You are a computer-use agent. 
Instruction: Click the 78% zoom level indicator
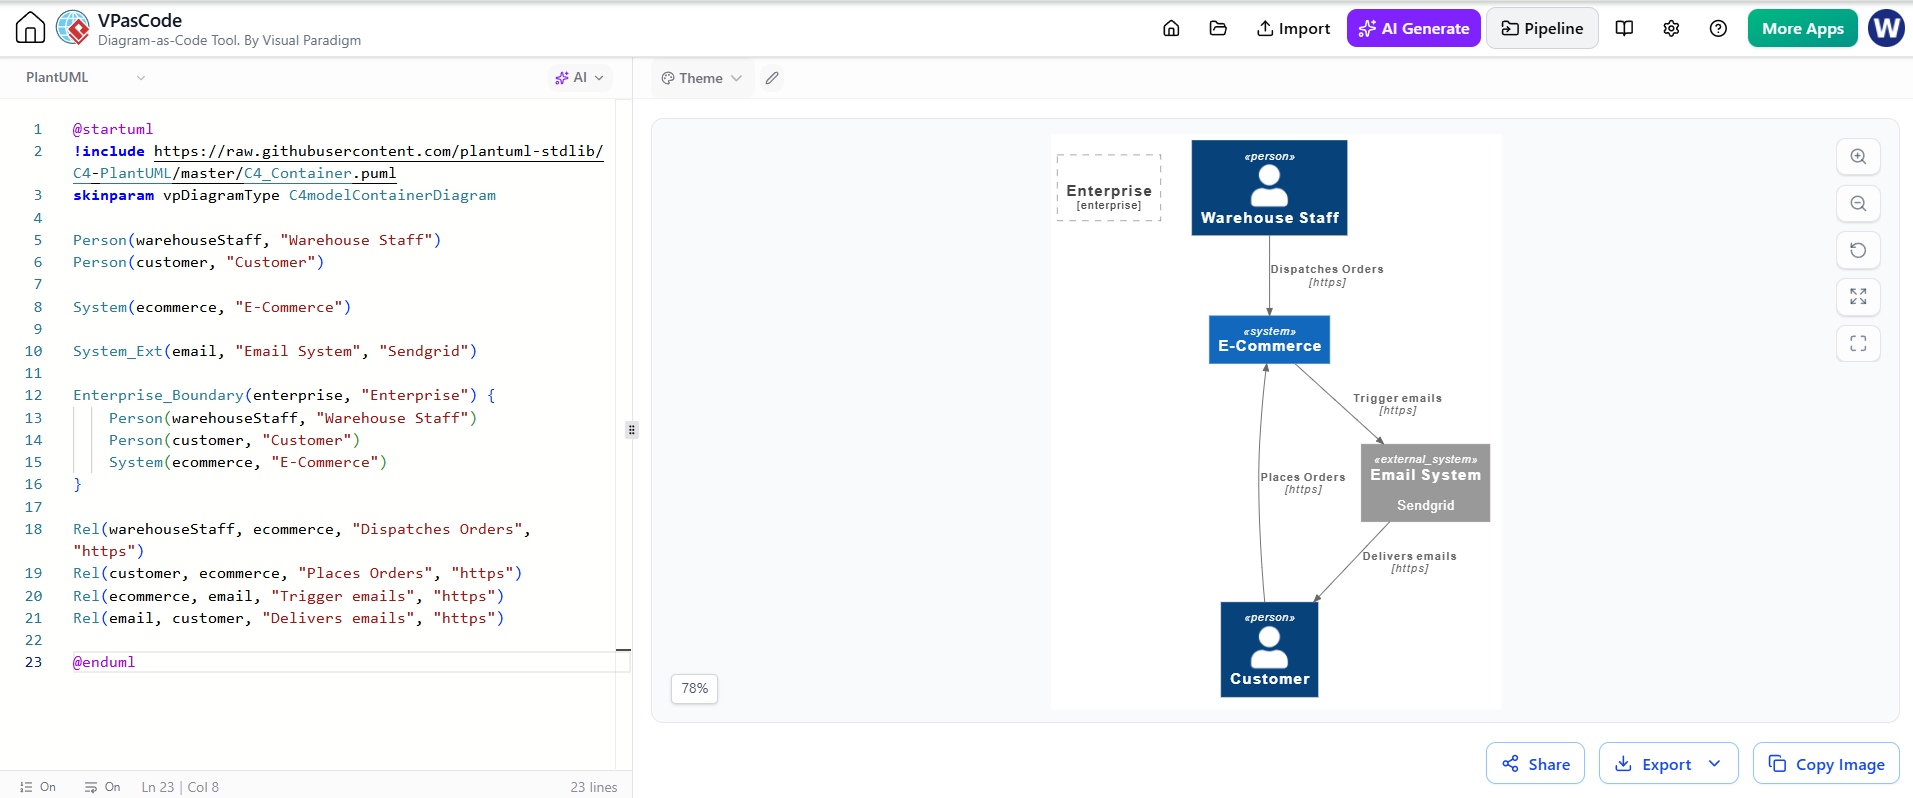point(694,688)
